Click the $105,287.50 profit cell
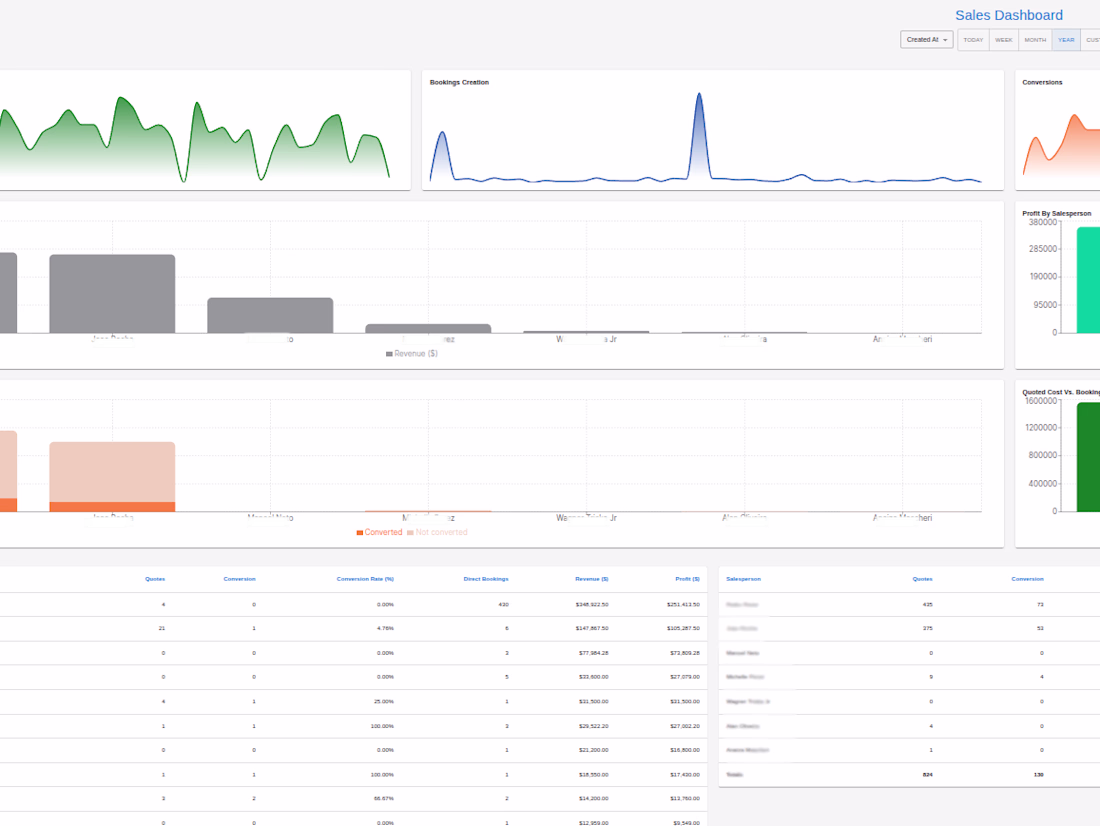1100x826 pixels. click(683, 628)
